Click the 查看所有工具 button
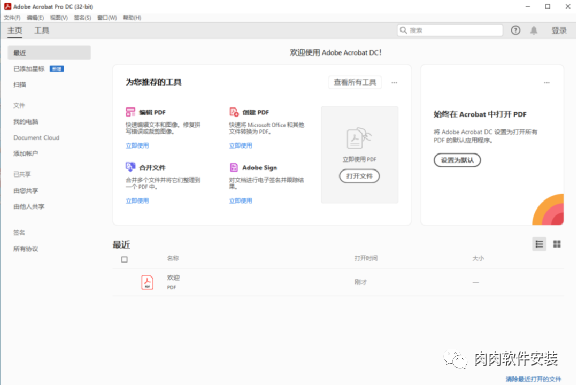 (x=354, y=82)
